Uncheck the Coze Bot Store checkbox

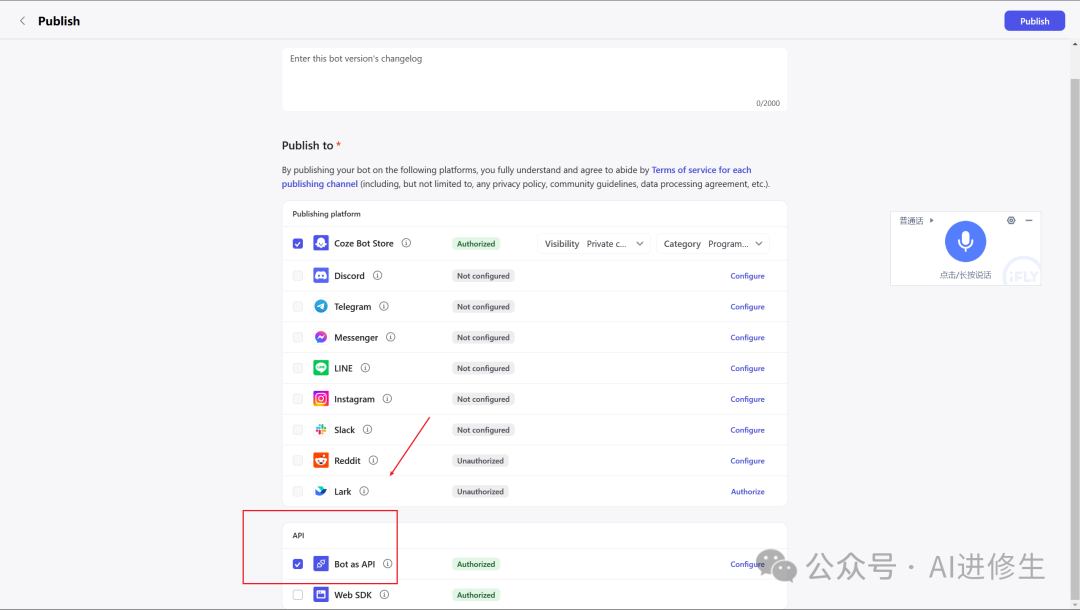tap(298, 243)
